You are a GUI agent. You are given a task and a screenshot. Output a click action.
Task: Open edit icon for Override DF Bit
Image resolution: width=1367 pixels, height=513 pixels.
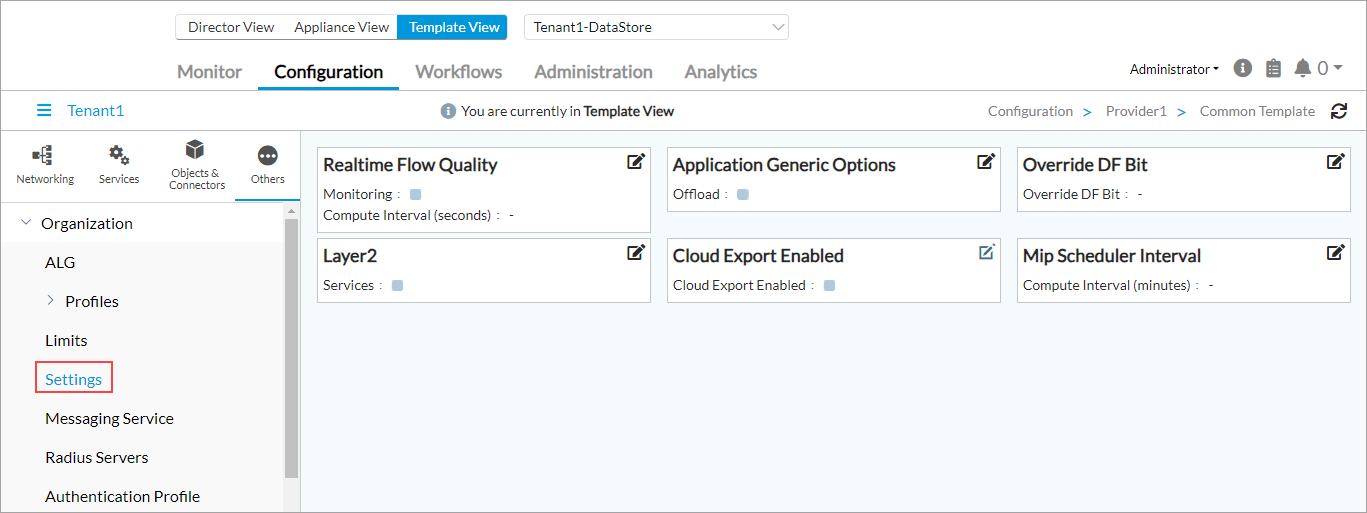1335,162
